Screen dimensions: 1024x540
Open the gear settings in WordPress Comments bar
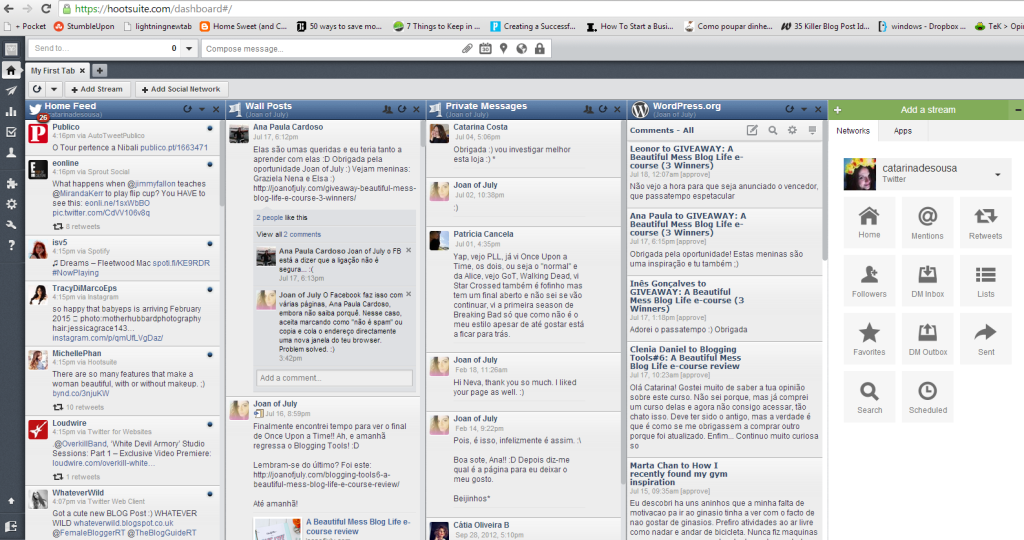coord(792,131)
